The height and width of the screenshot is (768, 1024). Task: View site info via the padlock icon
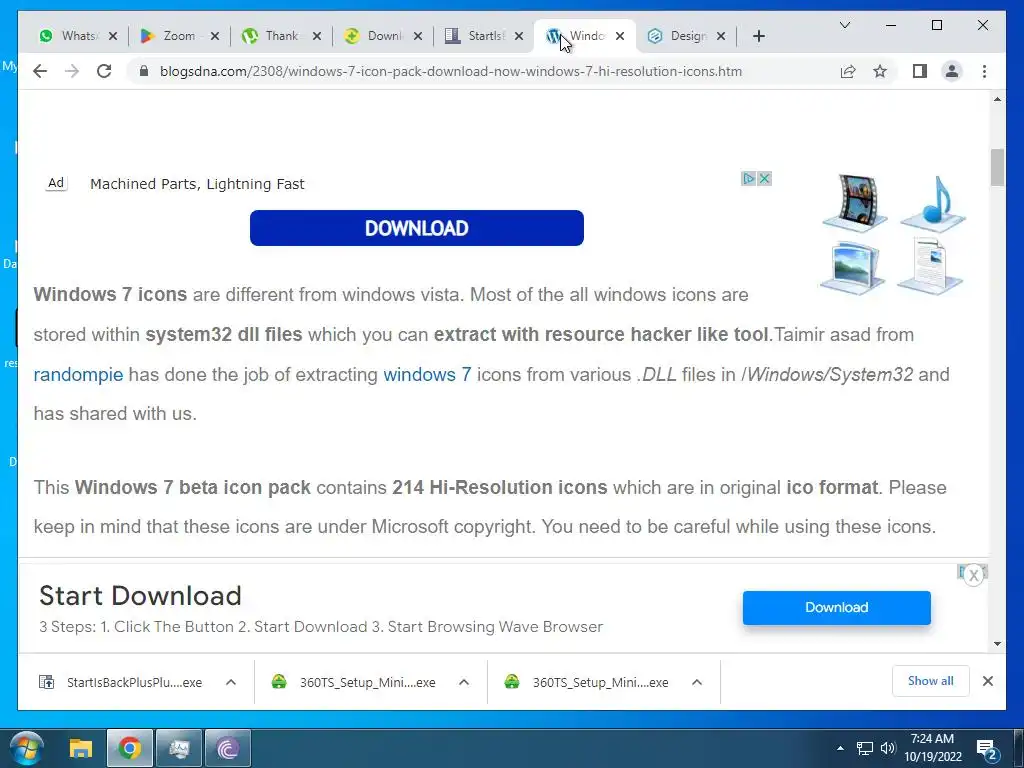[x=144, y=71]
